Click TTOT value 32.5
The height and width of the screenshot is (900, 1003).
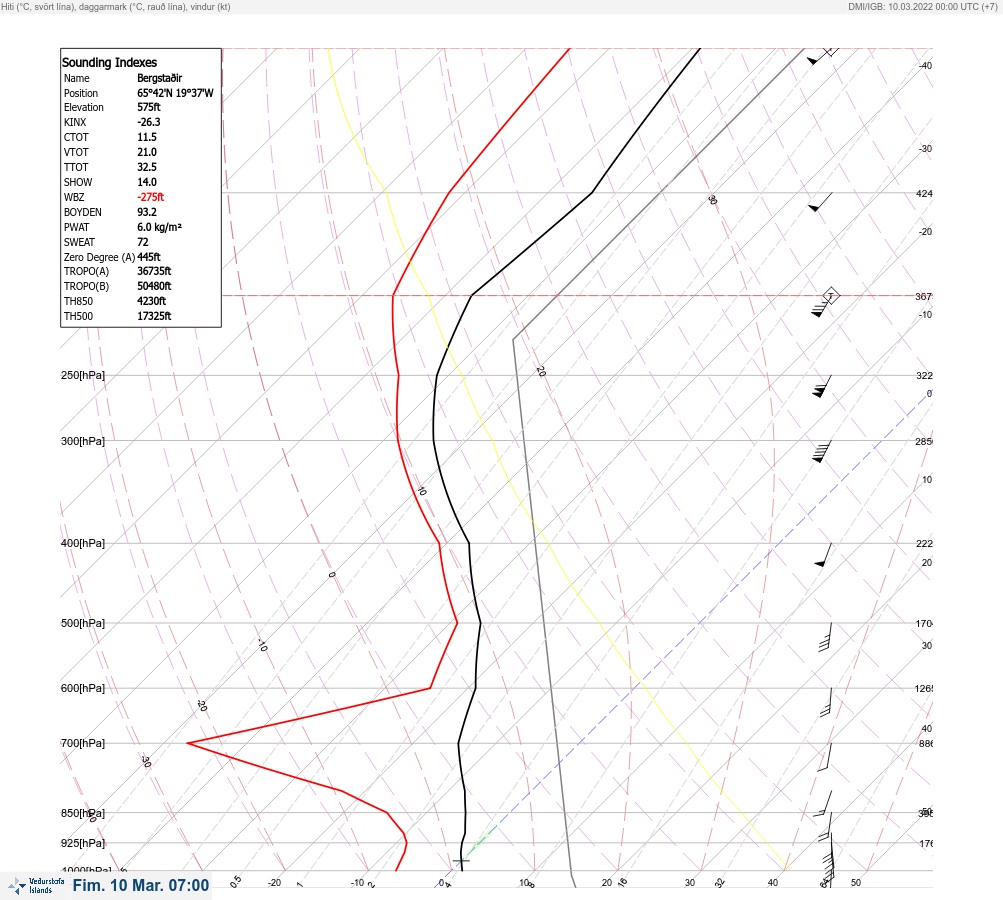coord(146,167)
